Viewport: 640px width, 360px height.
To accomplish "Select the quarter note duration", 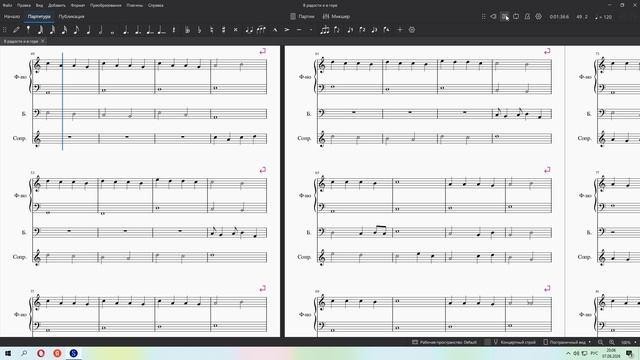I will [89, 29].
